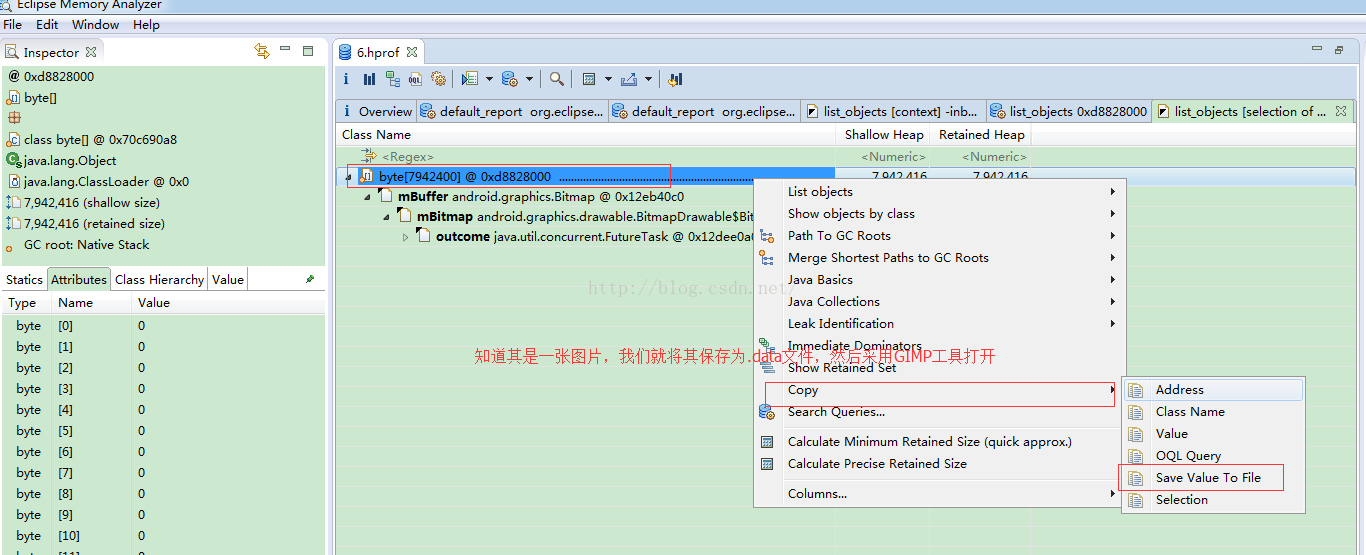This screenshot has height=555, width=1366.
Task: Open the reports dropdown arrow
Action: pos(490,79)
